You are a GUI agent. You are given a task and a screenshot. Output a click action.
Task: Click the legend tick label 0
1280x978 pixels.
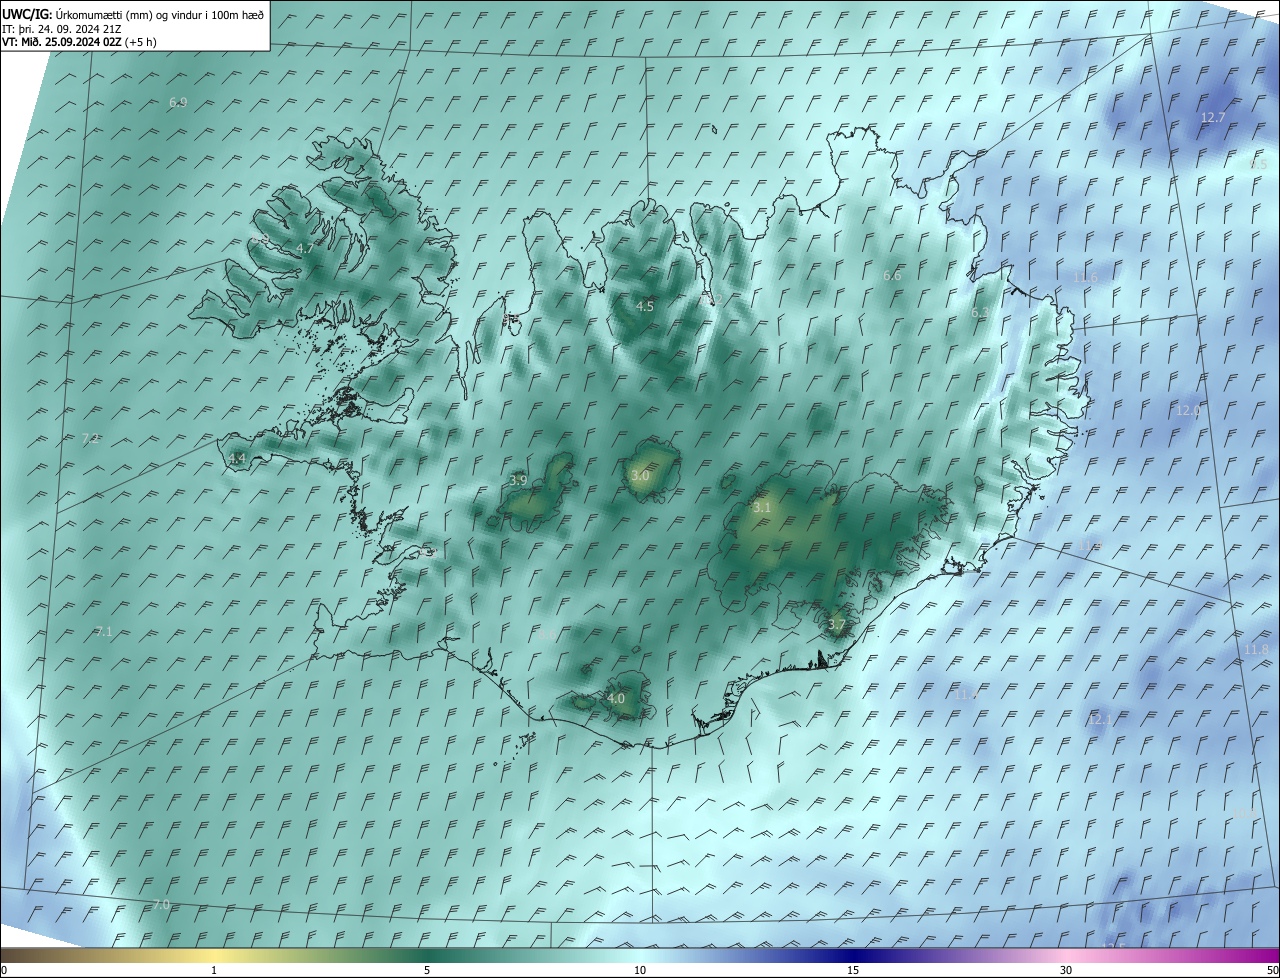tap(4, 970)
